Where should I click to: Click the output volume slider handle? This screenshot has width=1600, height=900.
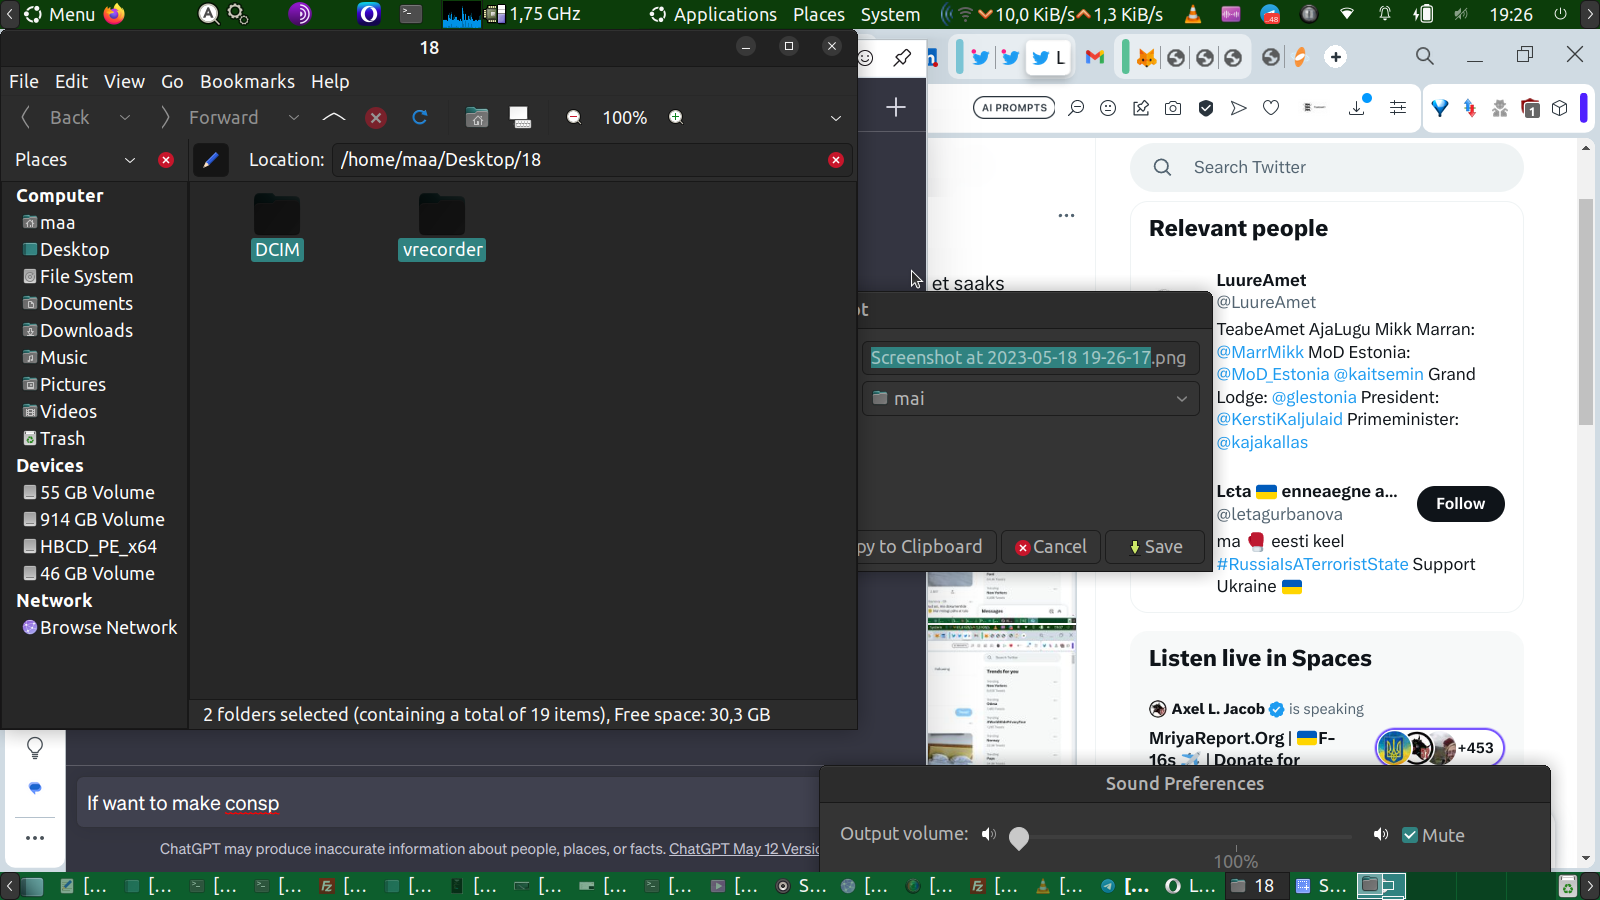pos(1019,838)
